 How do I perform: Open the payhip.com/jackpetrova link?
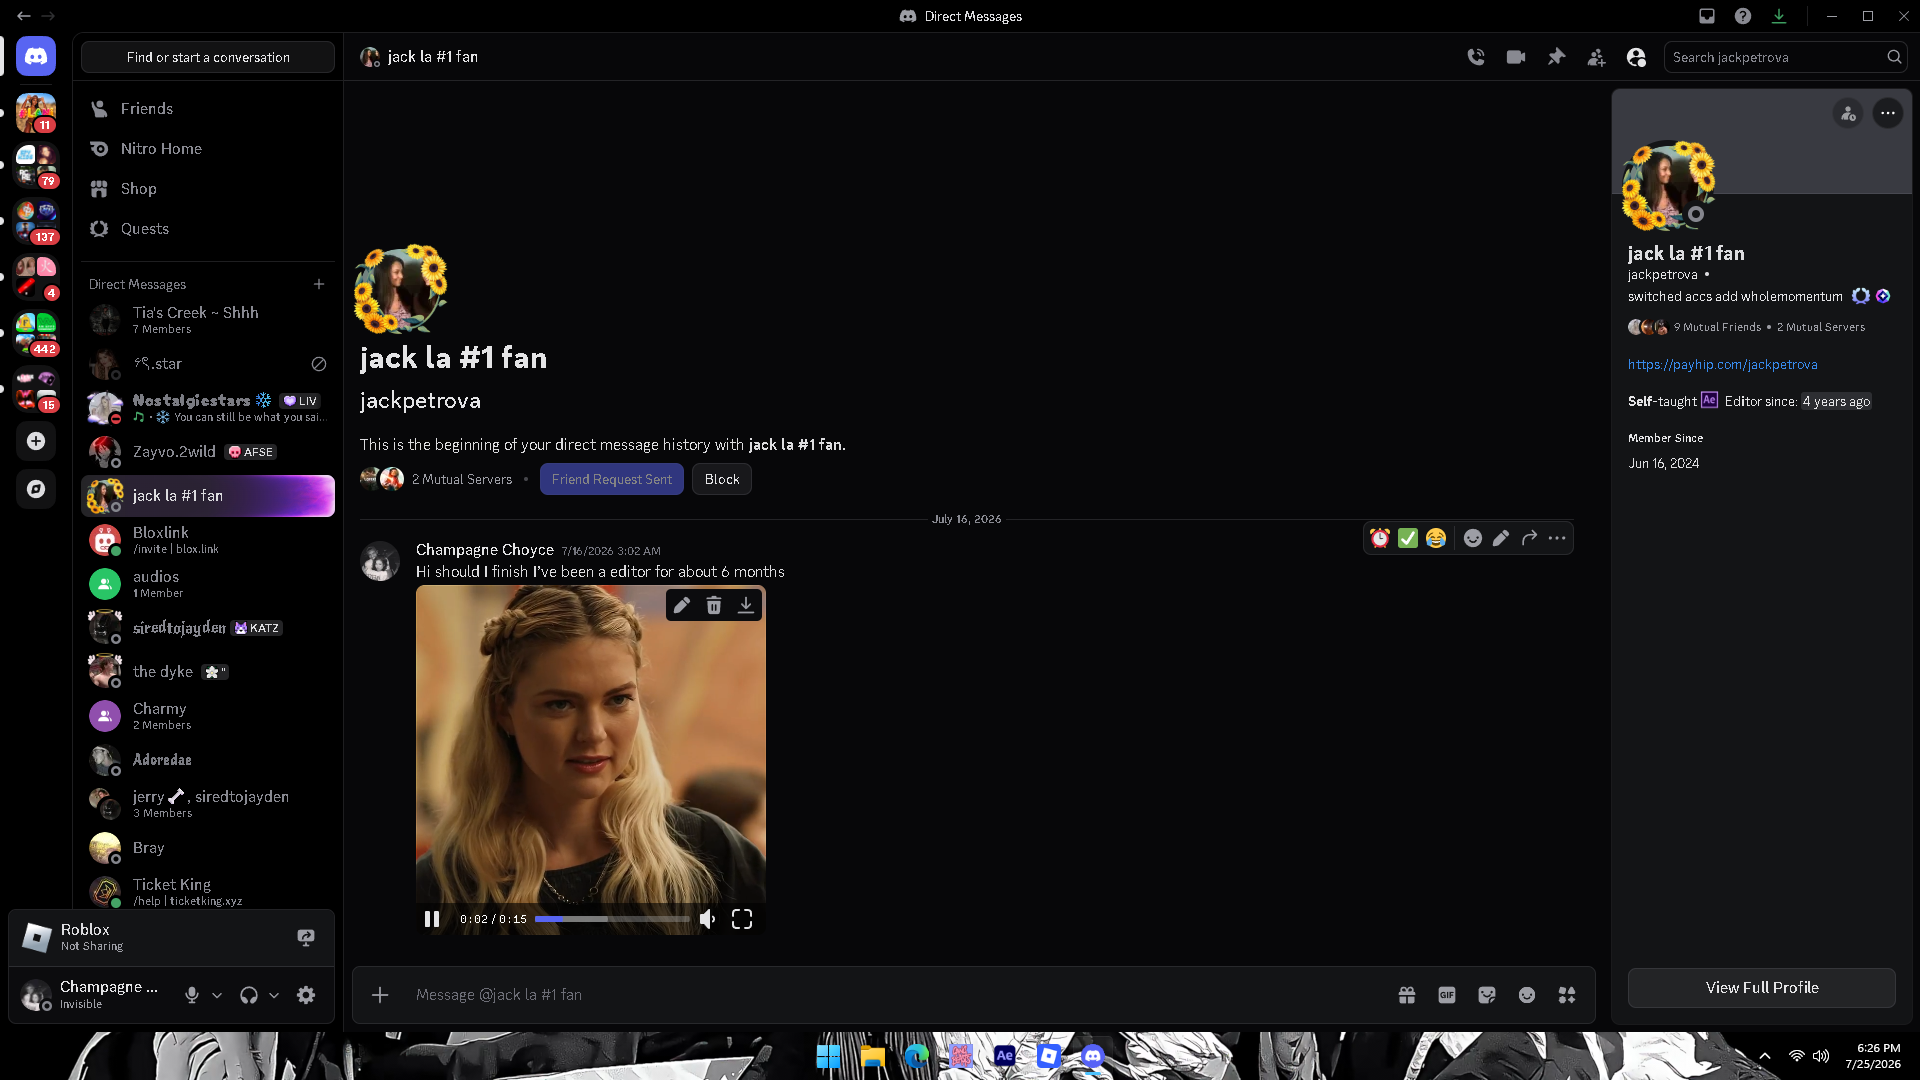tap(1723, 365)
